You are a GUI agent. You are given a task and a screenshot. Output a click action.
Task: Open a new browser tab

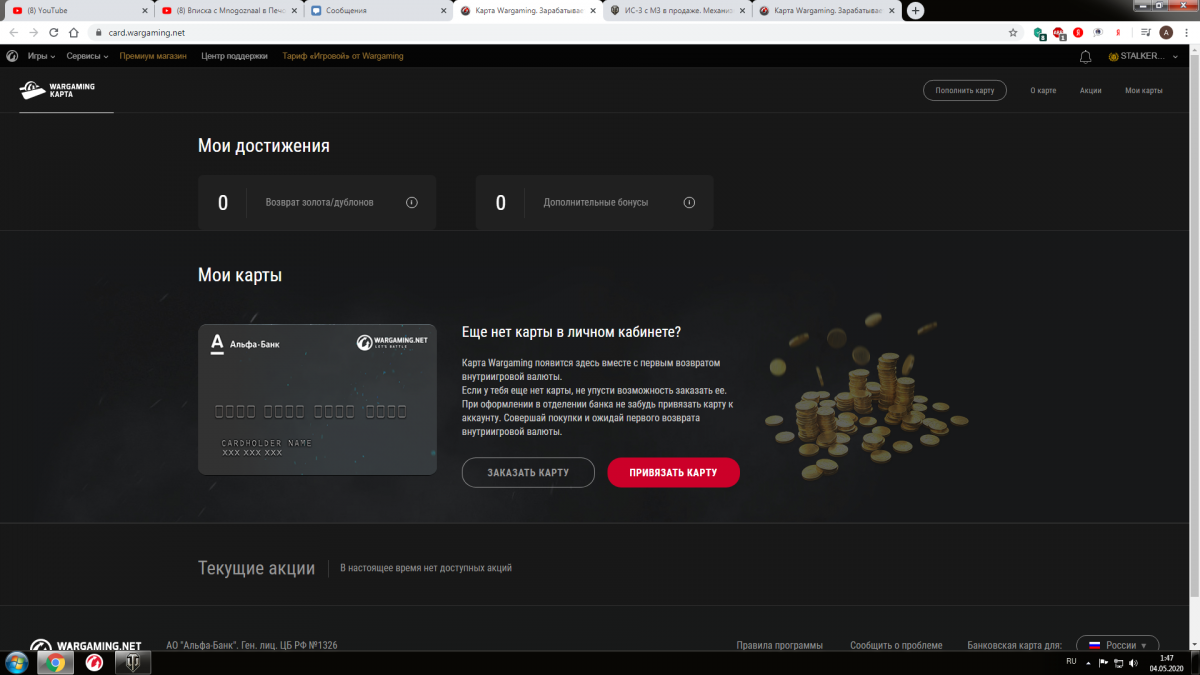pos(915,10)
